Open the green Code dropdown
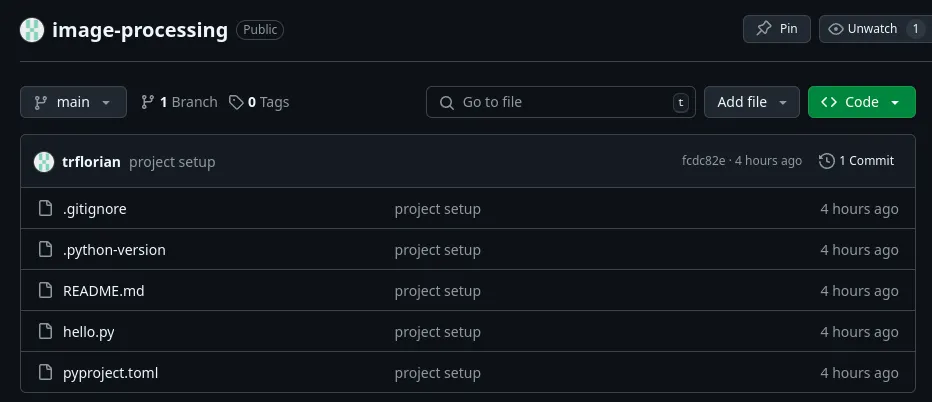The width and height of the screenshot is (932, 402). coord(861,102)
